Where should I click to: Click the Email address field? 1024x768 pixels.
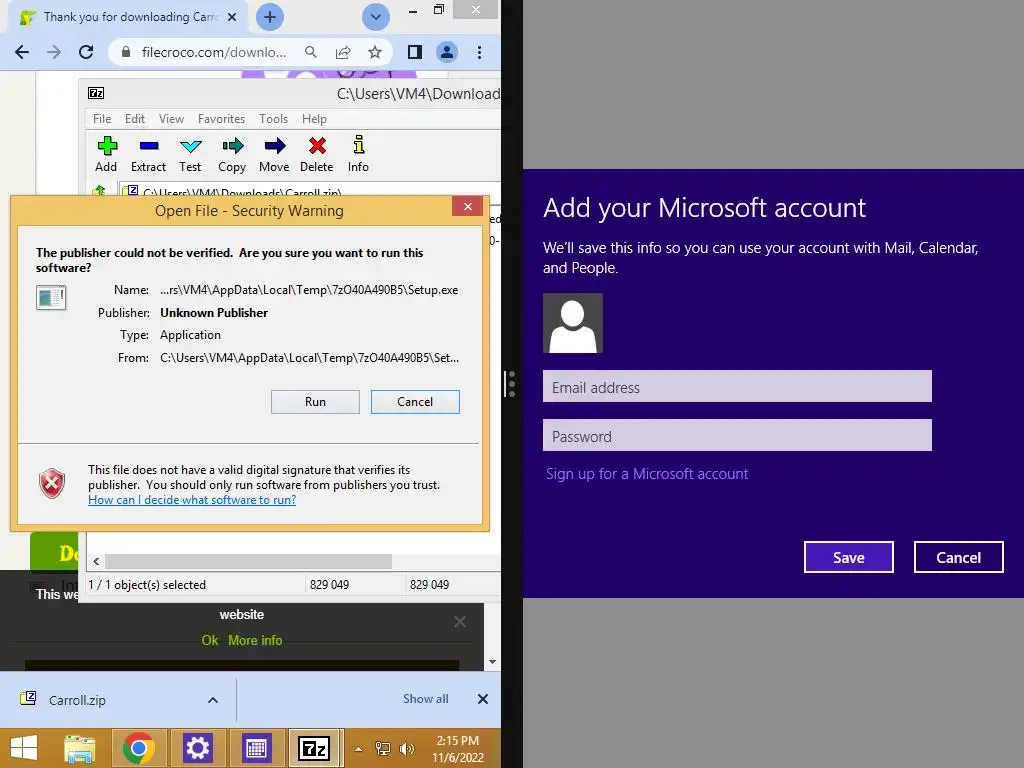[737, 387]
